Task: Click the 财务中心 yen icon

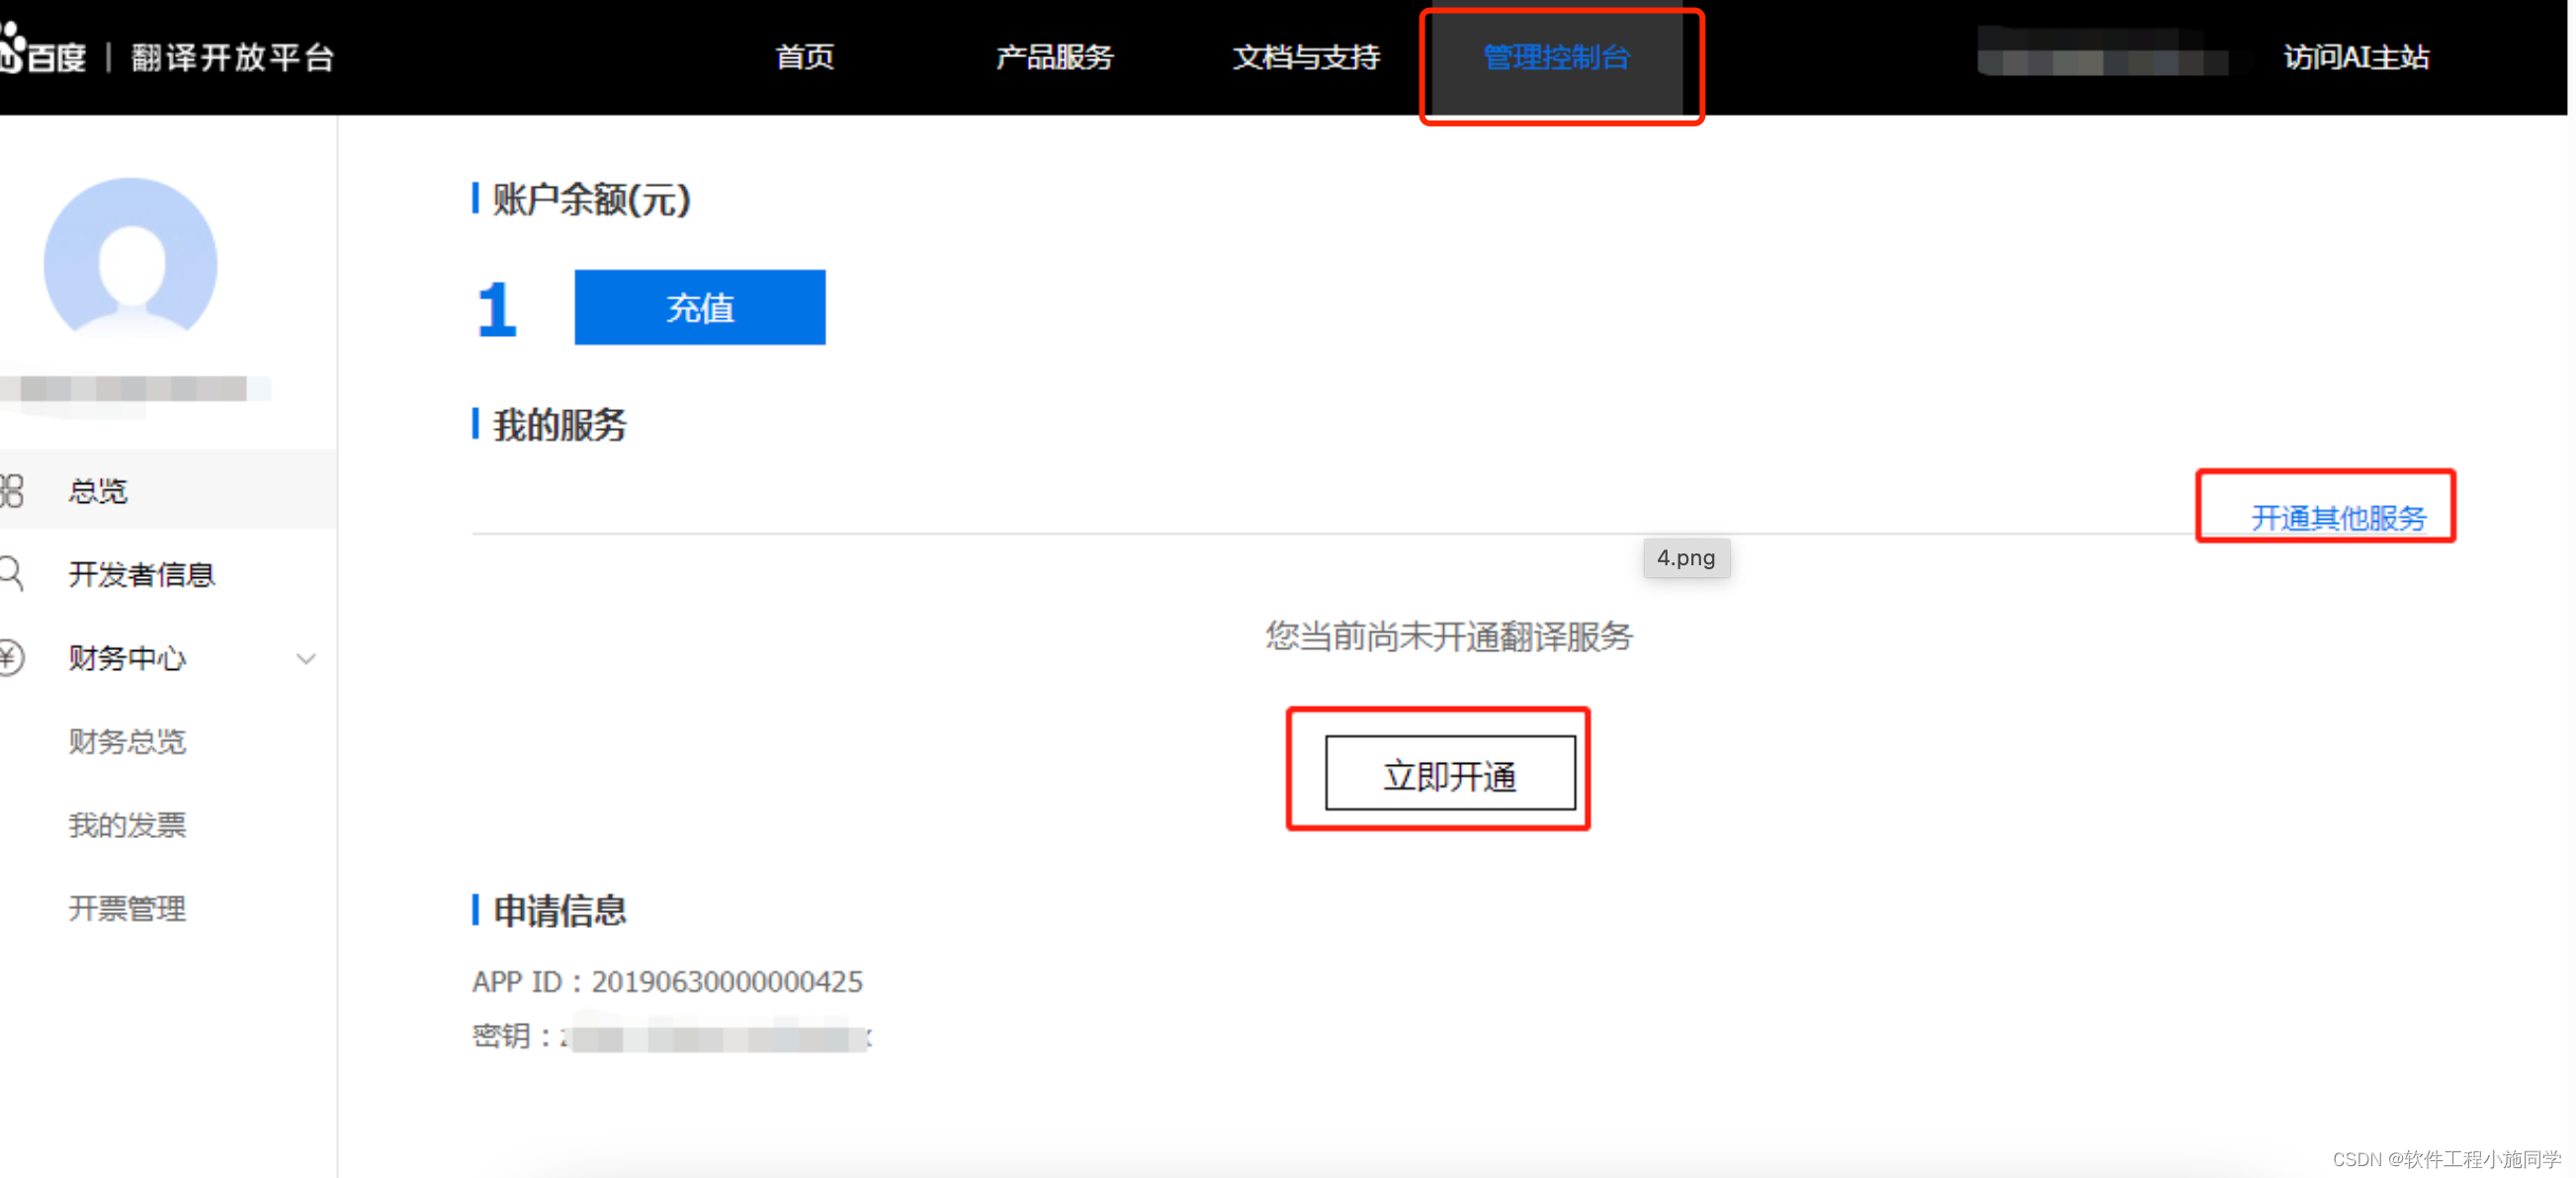Action: pos(11,658)
